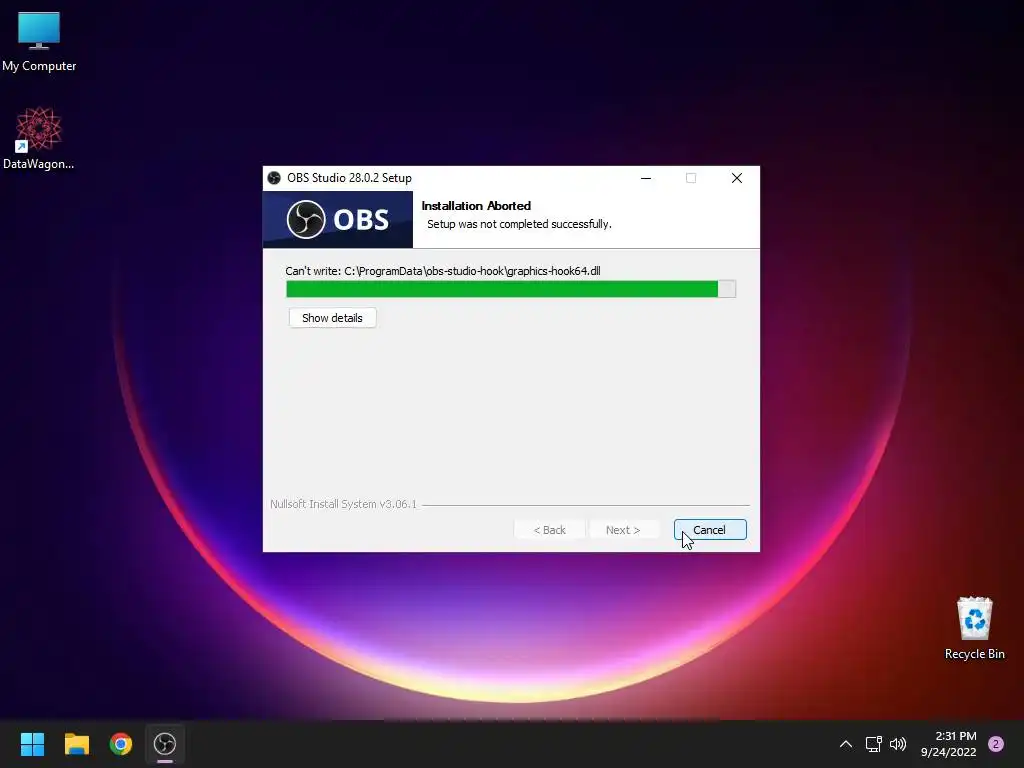Click the OBS logo banner

[x=338, y=219]
